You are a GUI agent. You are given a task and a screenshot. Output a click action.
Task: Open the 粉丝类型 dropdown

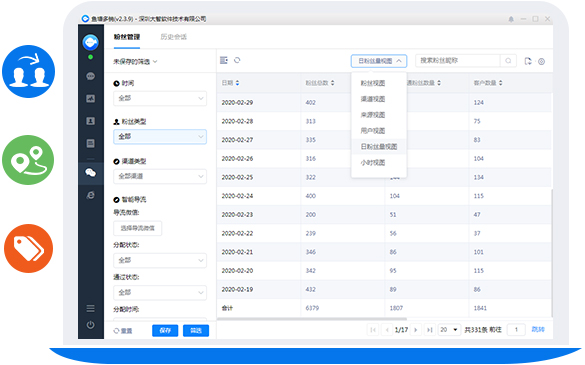(x=160, y=137)
